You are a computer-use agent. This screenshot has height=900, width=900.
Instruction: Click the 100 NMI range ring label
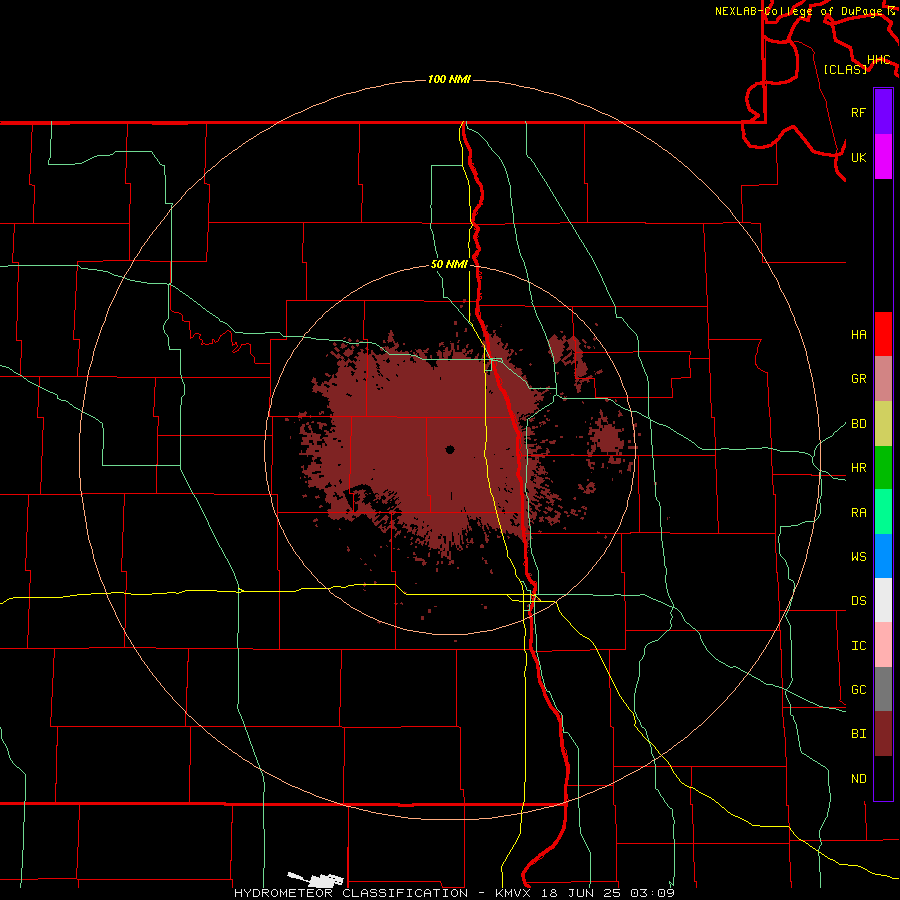click(x=449, y=79)
